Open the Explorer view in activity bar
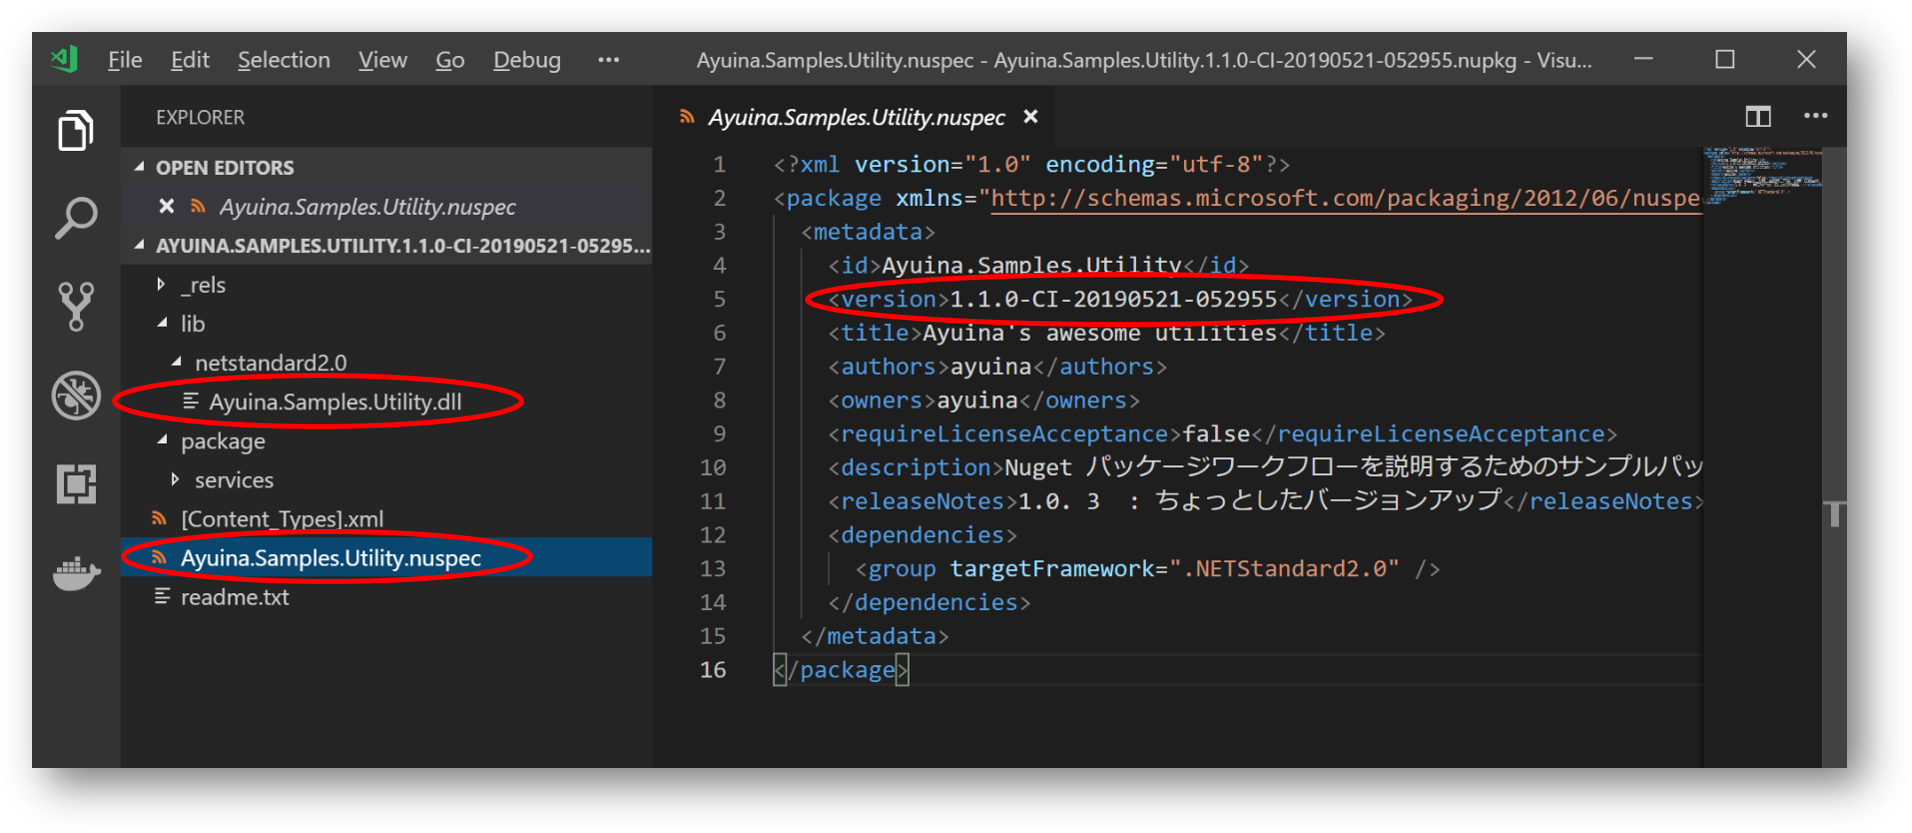Image resolution: width=1912 pixels, height=833 pixels. point(76,131)
